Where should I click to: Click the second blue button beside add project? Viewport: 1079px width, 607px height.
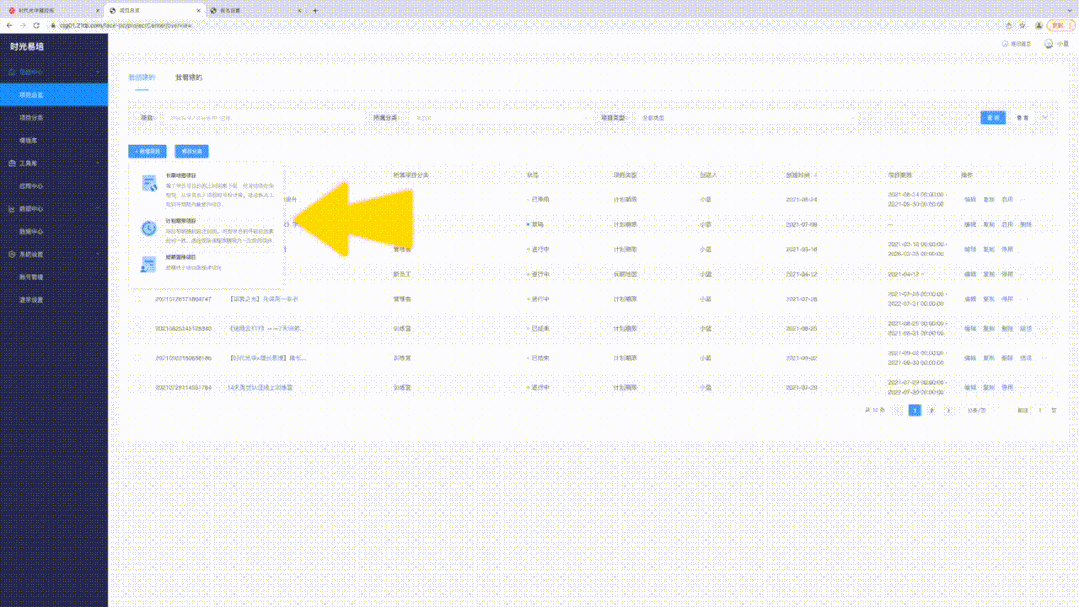[191, 151]
